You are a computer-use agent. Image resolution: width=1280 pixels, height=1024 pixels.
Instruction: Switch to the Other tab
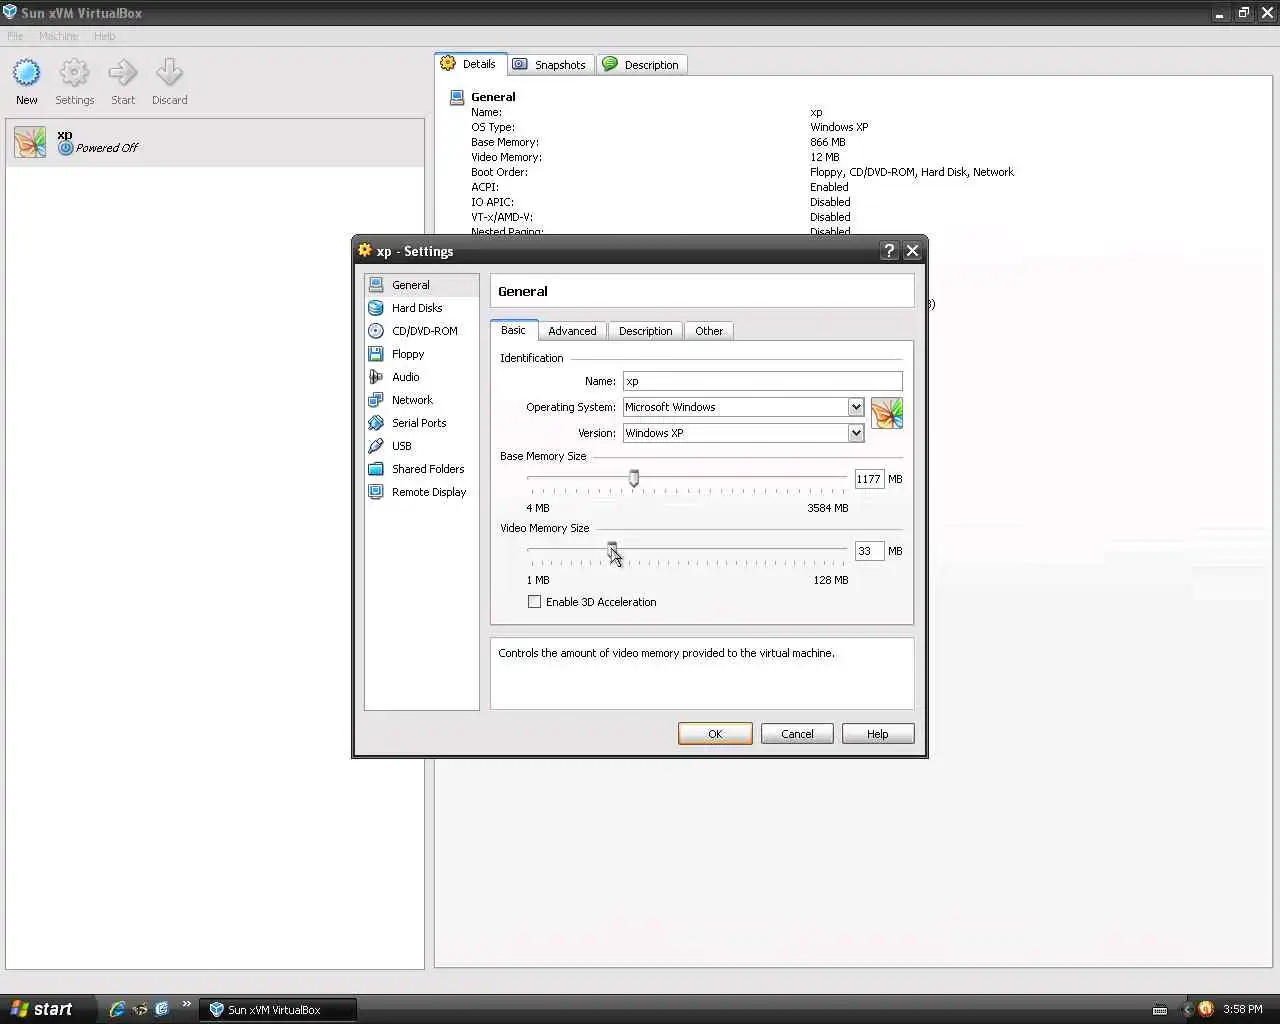[709, 331]
